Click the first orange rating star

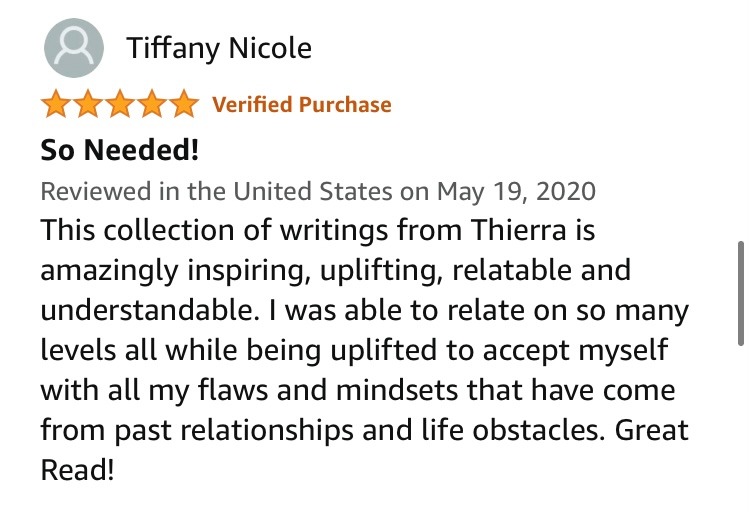click(x=56, y=104)
